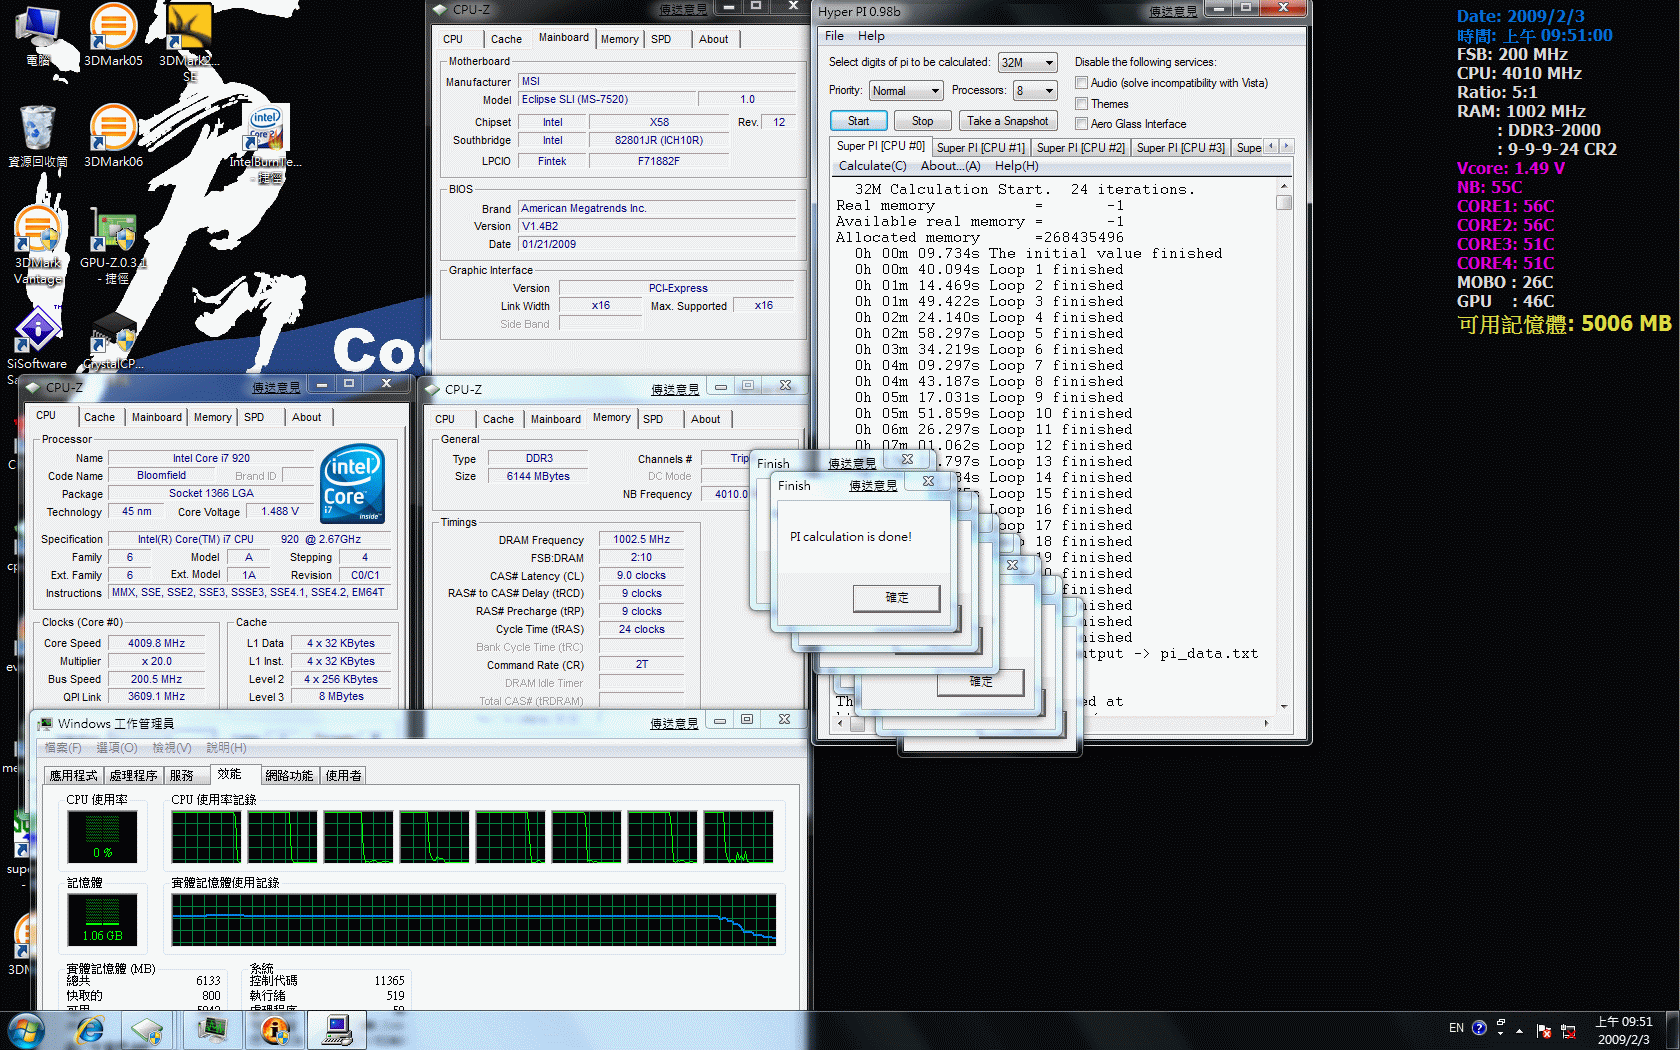Viewport: 1680px width, 1050px height.
Task: Open the File menu in Hyper PI
Action: 834,36
